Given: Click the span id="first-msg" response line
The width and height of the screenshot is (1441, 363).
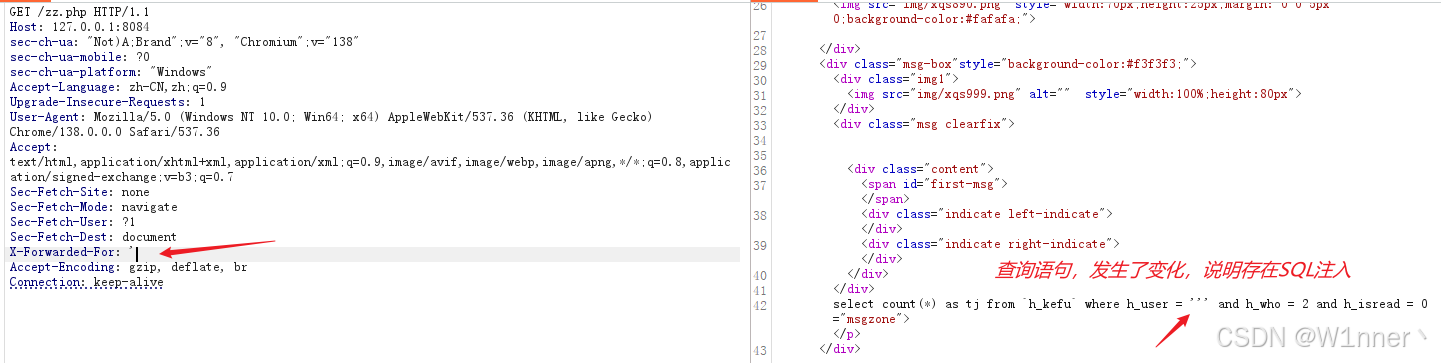Looking at the screenshot, I should tap(934, 184).
